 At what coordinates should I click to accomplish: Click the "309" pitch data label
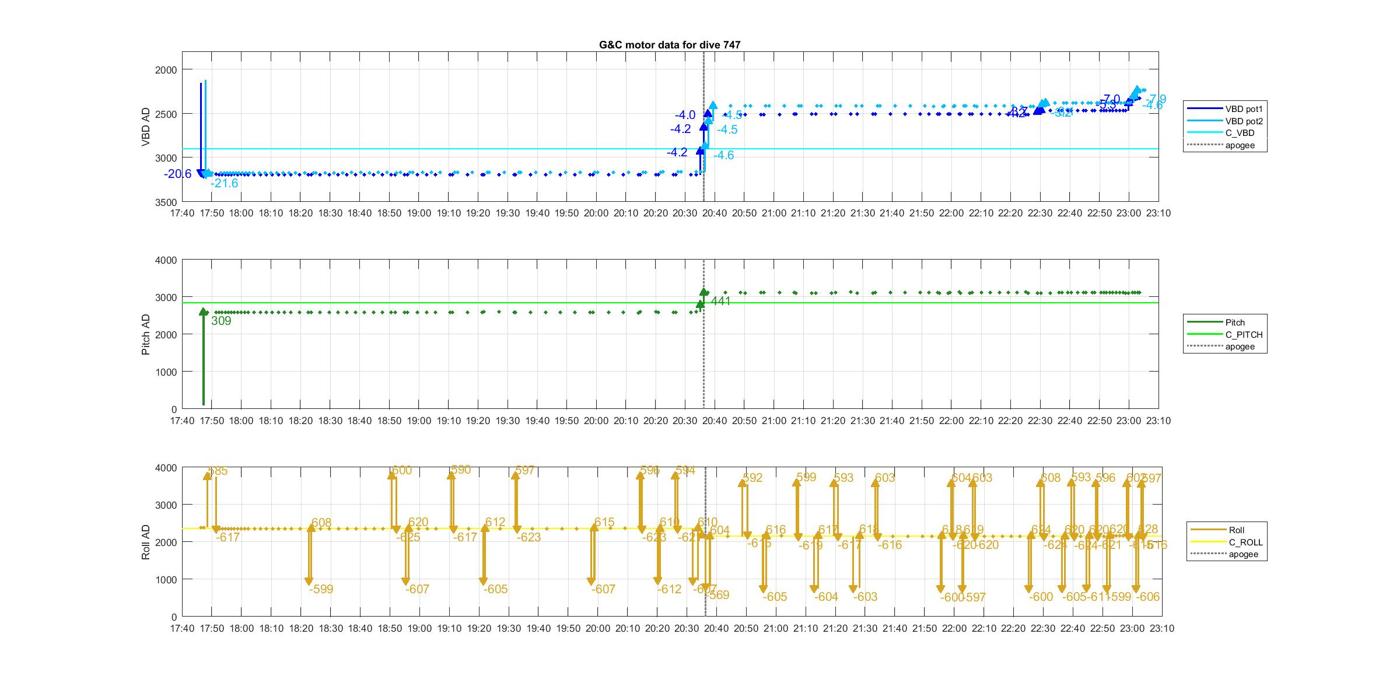tap(221, 321)
